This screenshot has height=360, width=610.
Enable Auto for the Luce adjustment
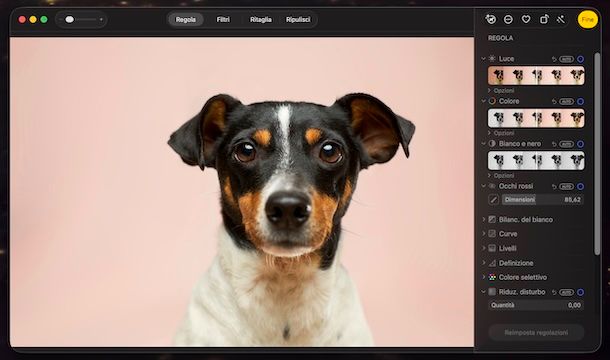click(x=566, y=59)
